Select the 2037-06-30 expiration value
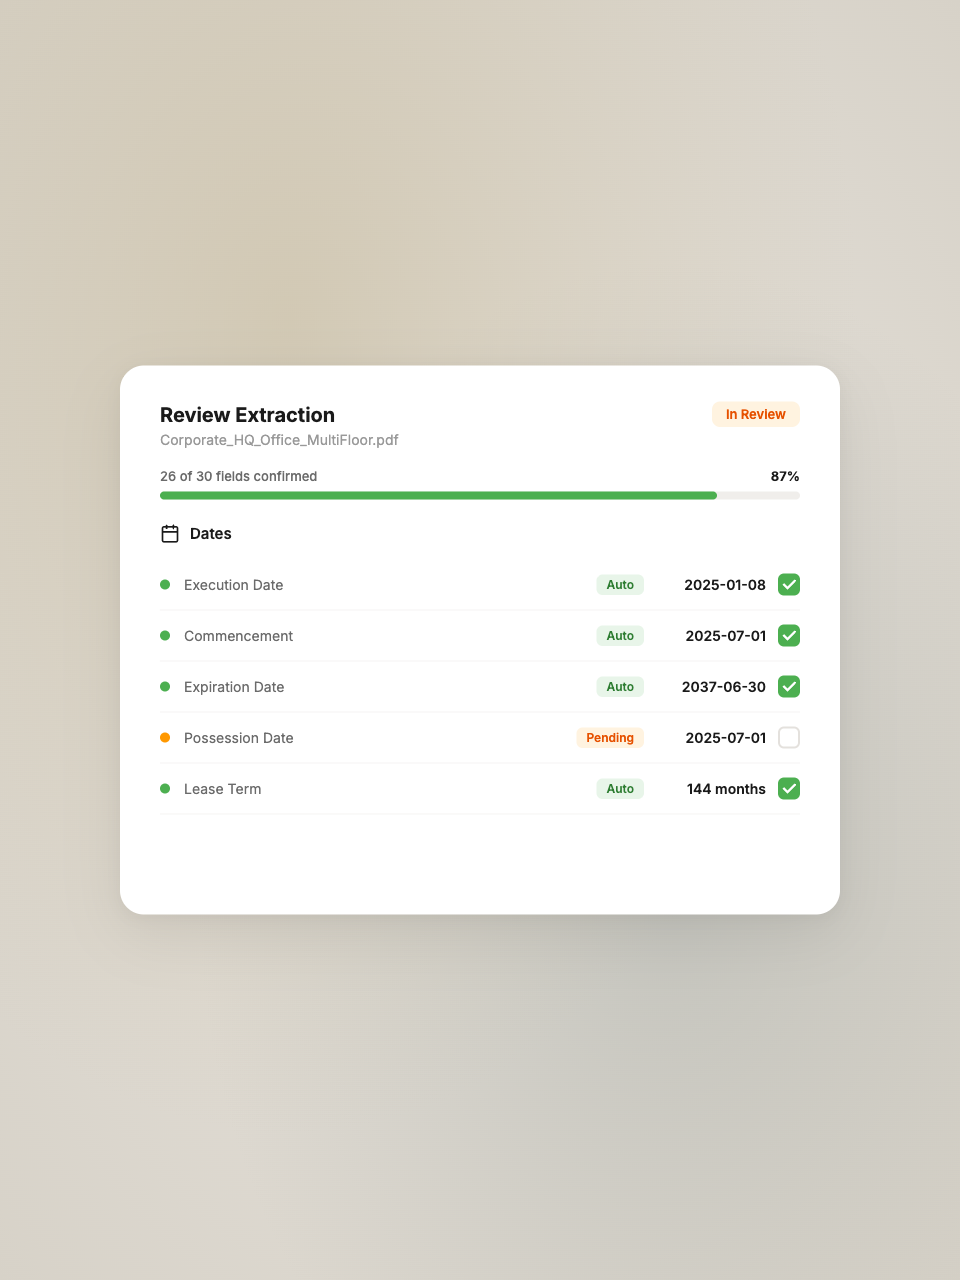 click(x=723, y=687)
